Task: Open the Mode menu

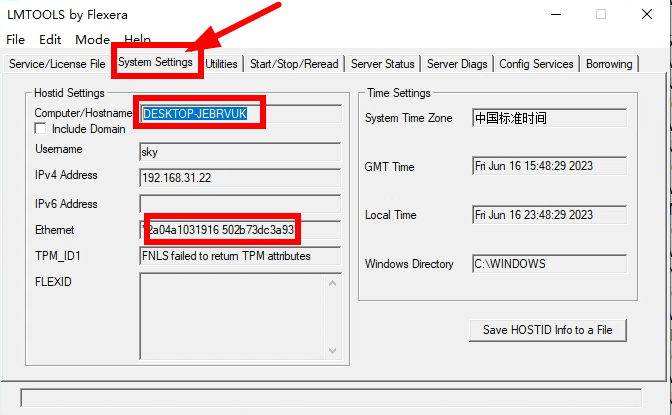Action: (x=93, y=40)
